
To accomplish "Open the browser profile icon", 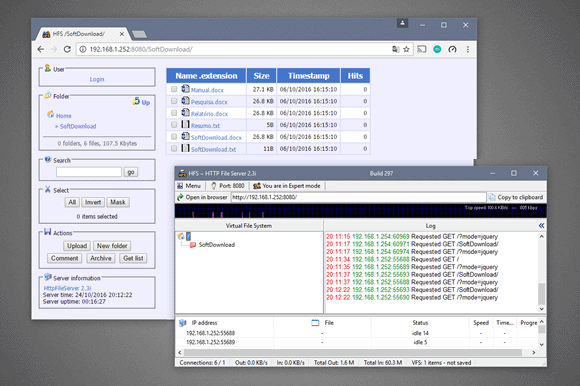I will point(402,23).
